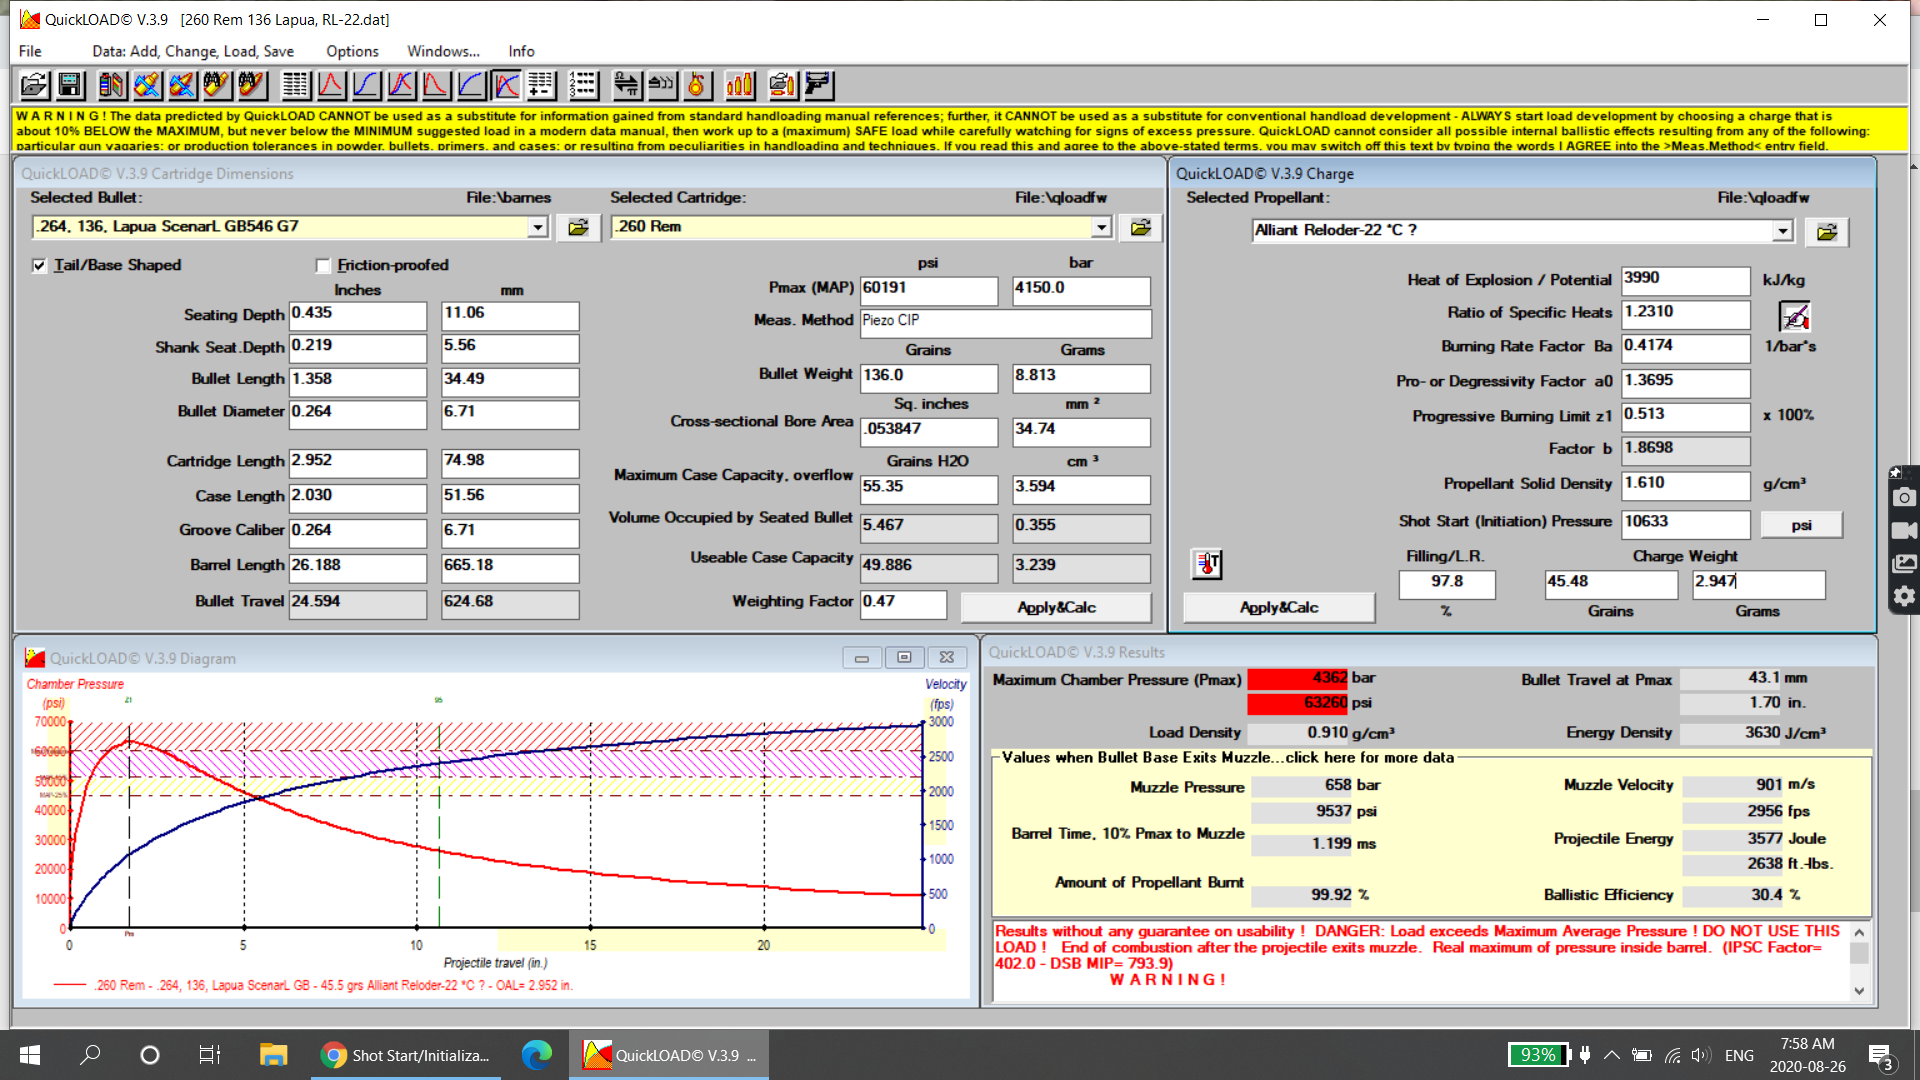This screenshot has height=1080, width=1920.
Task: Click icon beside Ratio of Specific Heats
Action: [x=1794, y=316]
